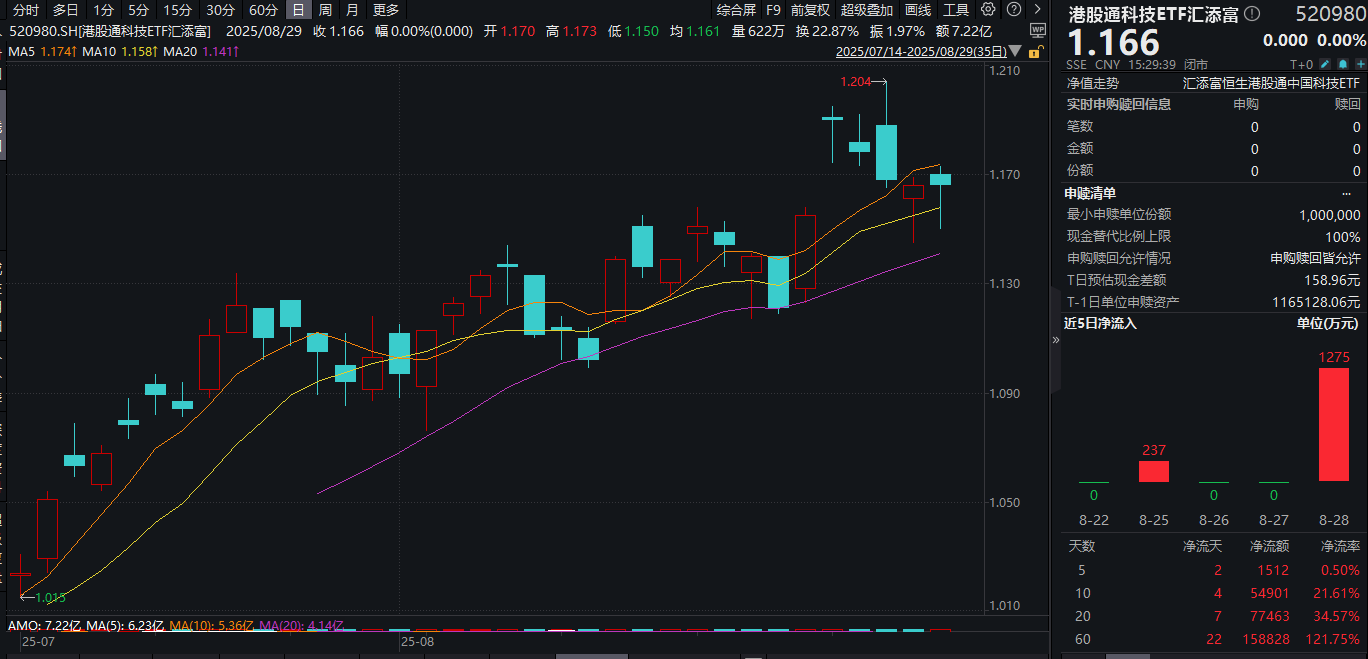This screenshot has width=1368, height=659.
Task: Select the 60分 timeframe tab
Action: (263, 10)
